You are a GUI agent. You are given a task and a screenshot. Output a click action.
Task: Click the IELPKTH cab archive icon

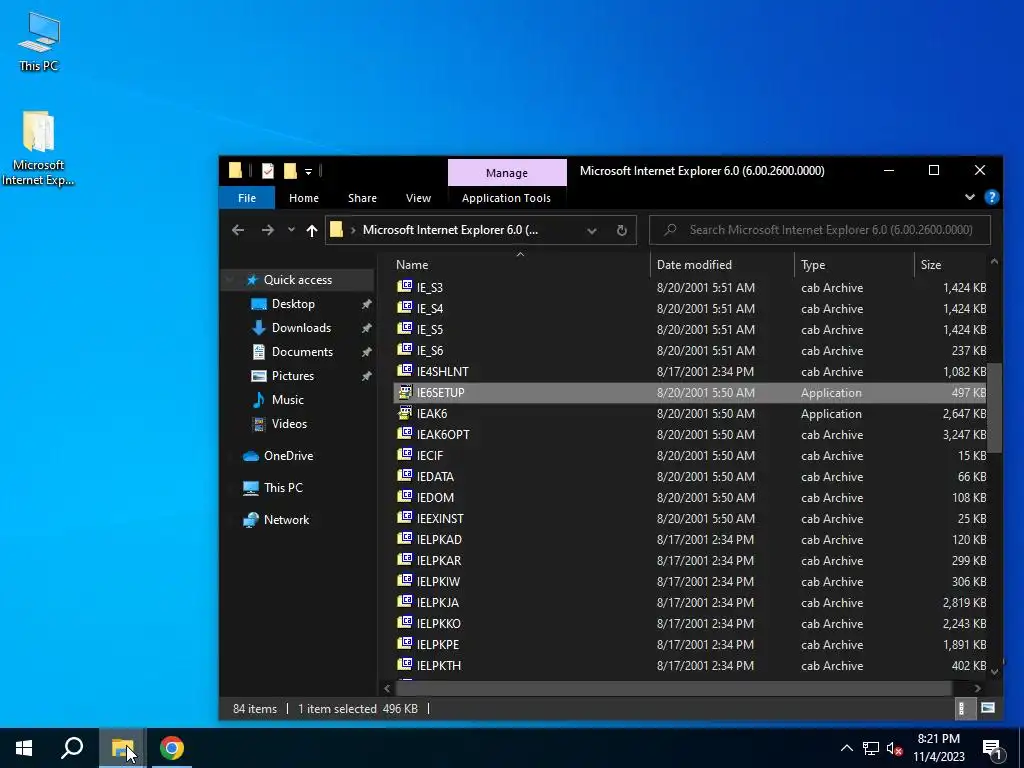406,665
